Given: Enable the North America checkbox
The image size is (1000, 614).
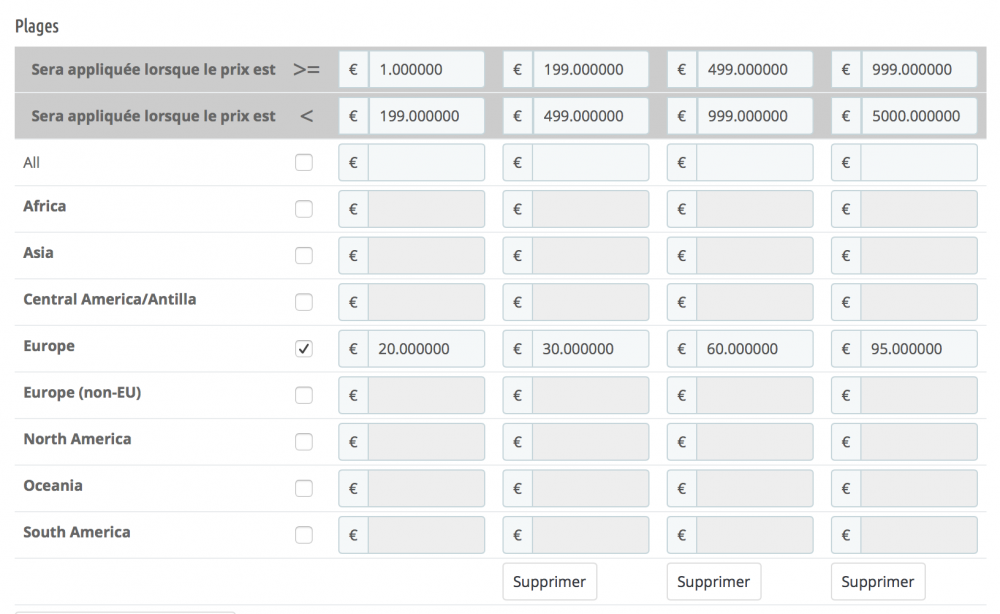Looking at the screenshot, I should click(x=304, y=442).
